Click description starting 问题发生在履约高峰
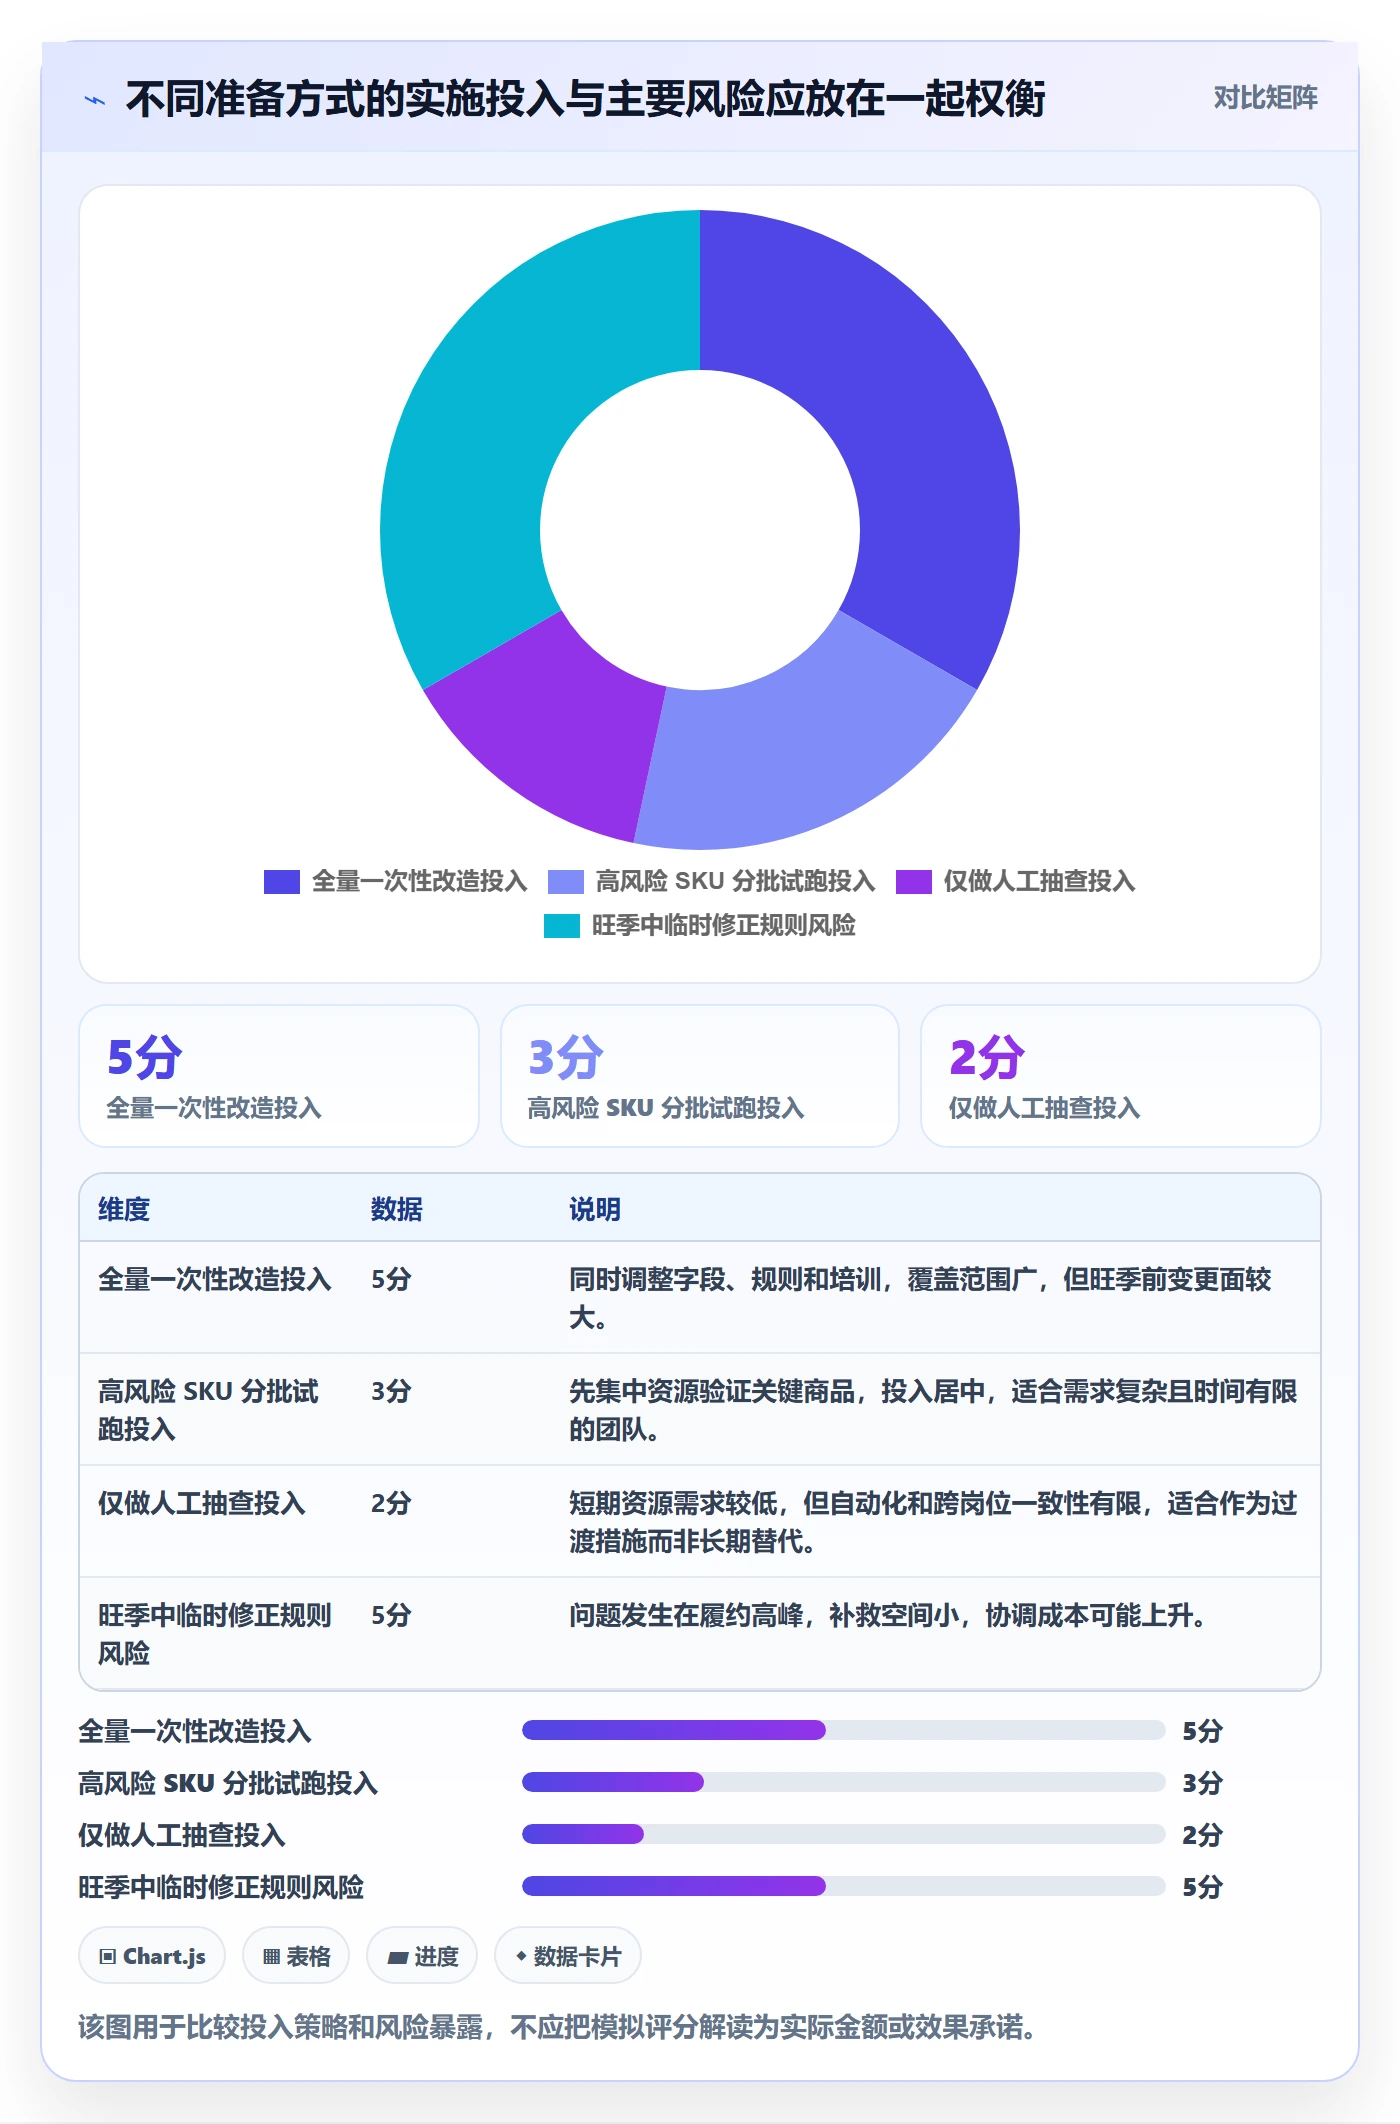The height and width of the screenshot is (2124, 1400). [887, 1615]
